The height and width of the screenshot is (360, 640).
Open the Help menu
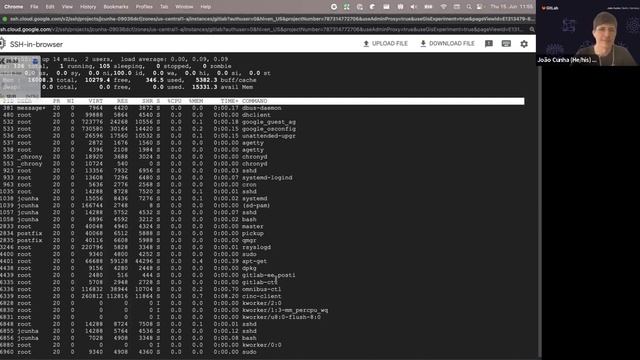[206, 7]
